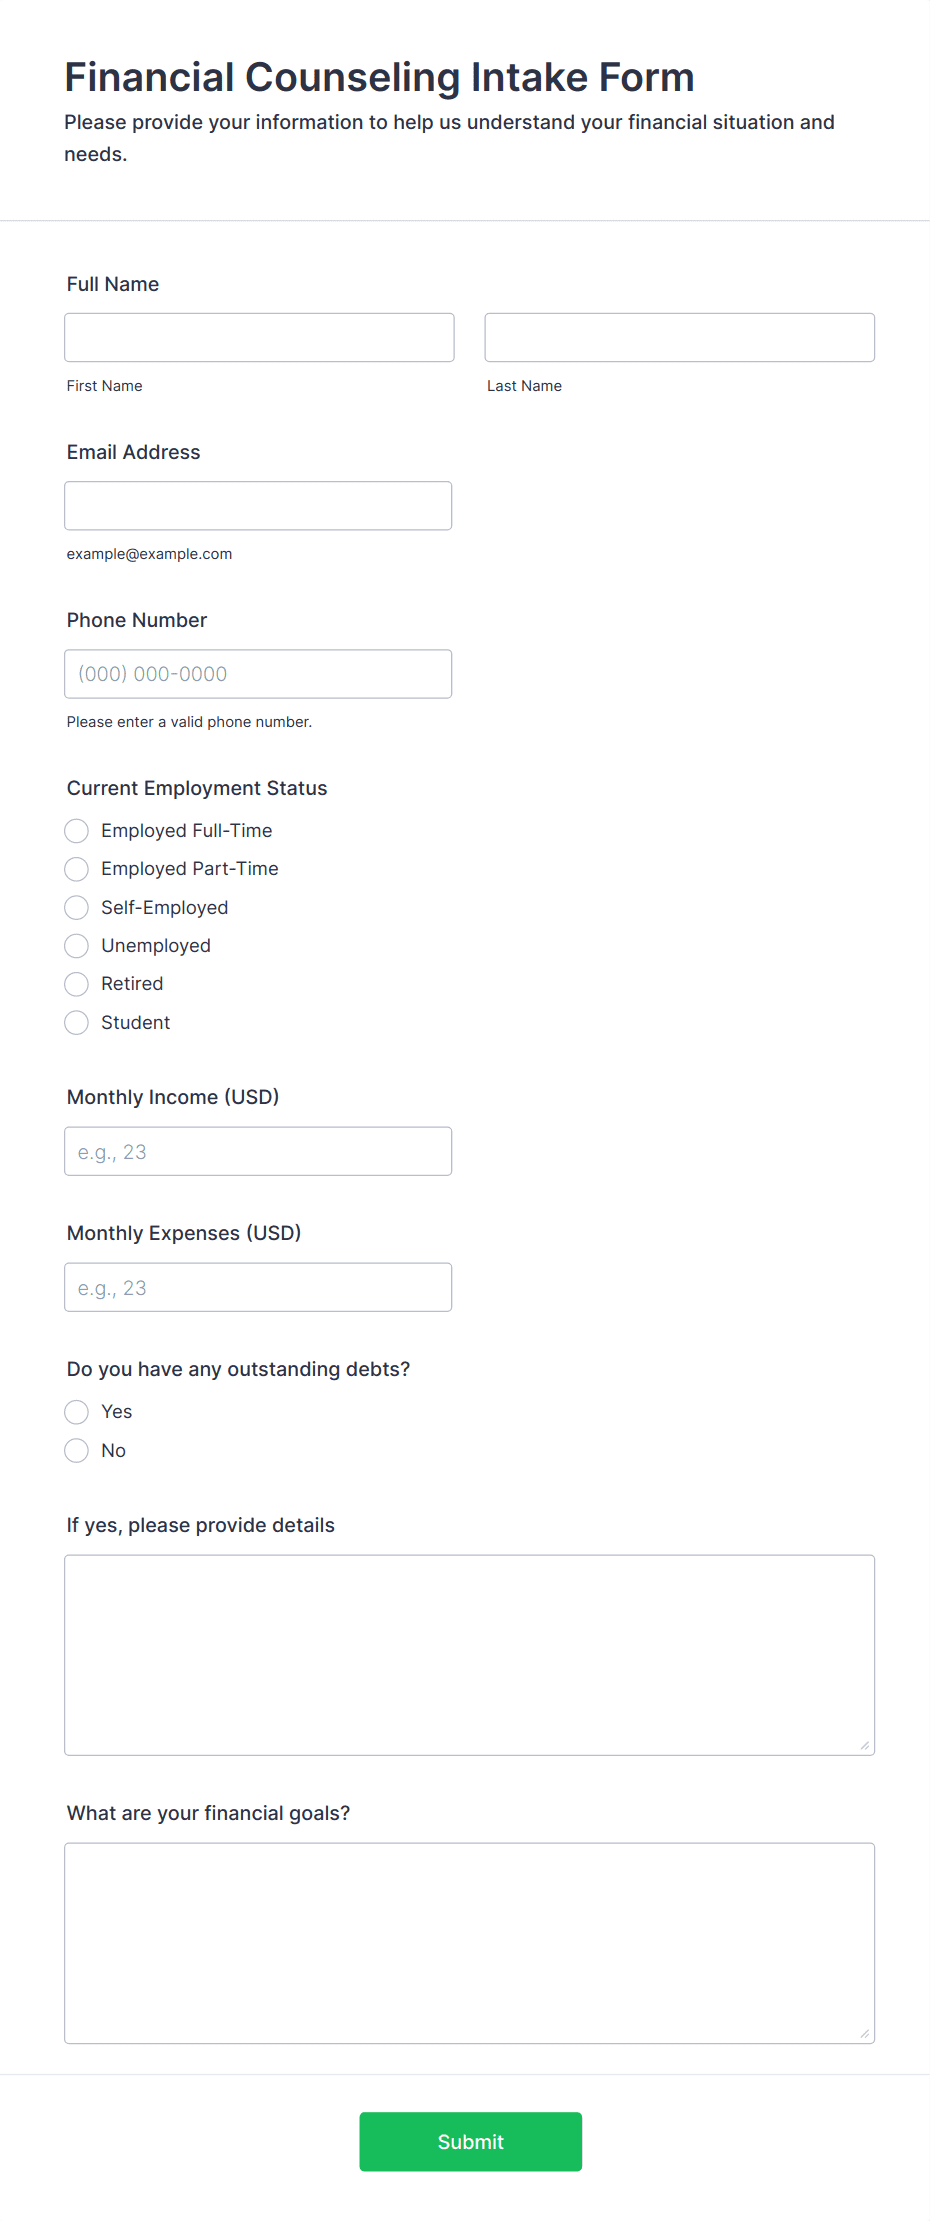Click the Monthly Income input box
Image resolution: width=930 pixels, height=2221 pixels.
258,1151
